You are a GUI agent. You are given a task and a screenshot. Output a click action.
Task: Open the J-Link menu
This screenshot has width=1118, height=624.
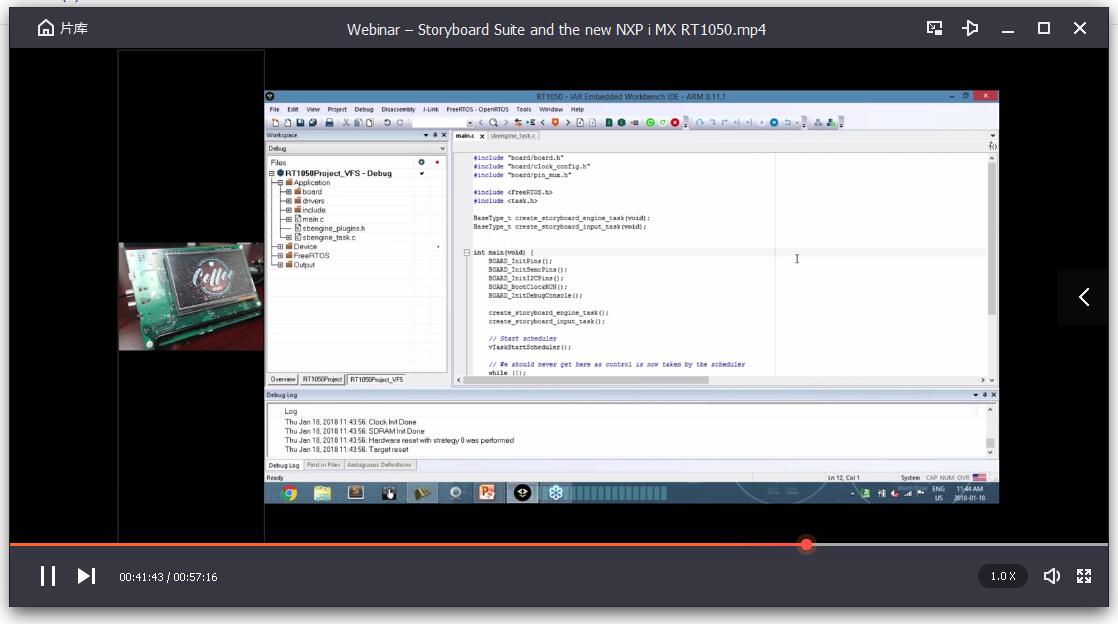coord(431,110)
